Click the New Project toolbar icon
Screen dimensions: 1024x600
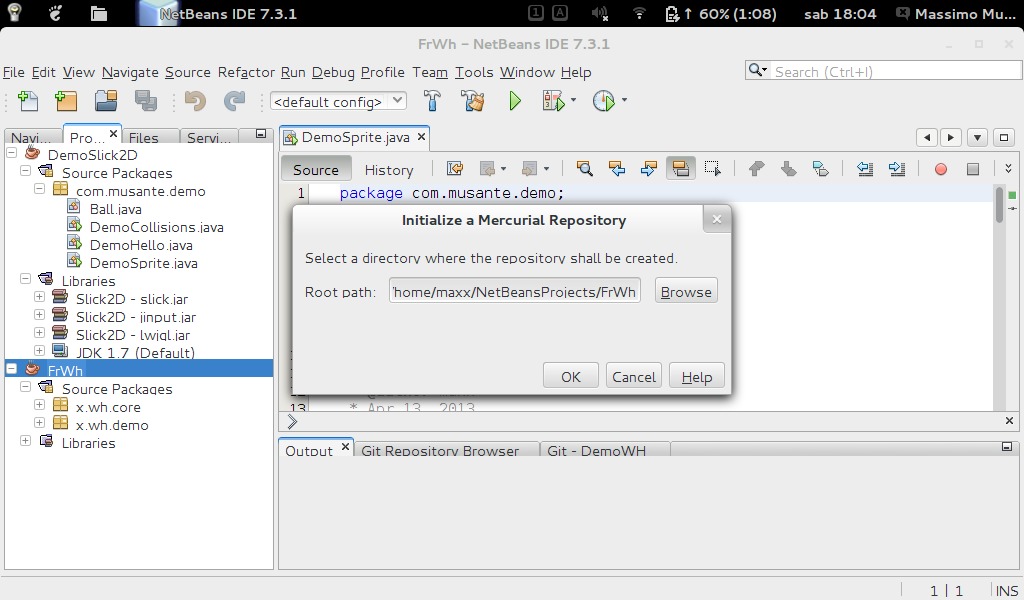pyautogui.click(x=66, y=101)
